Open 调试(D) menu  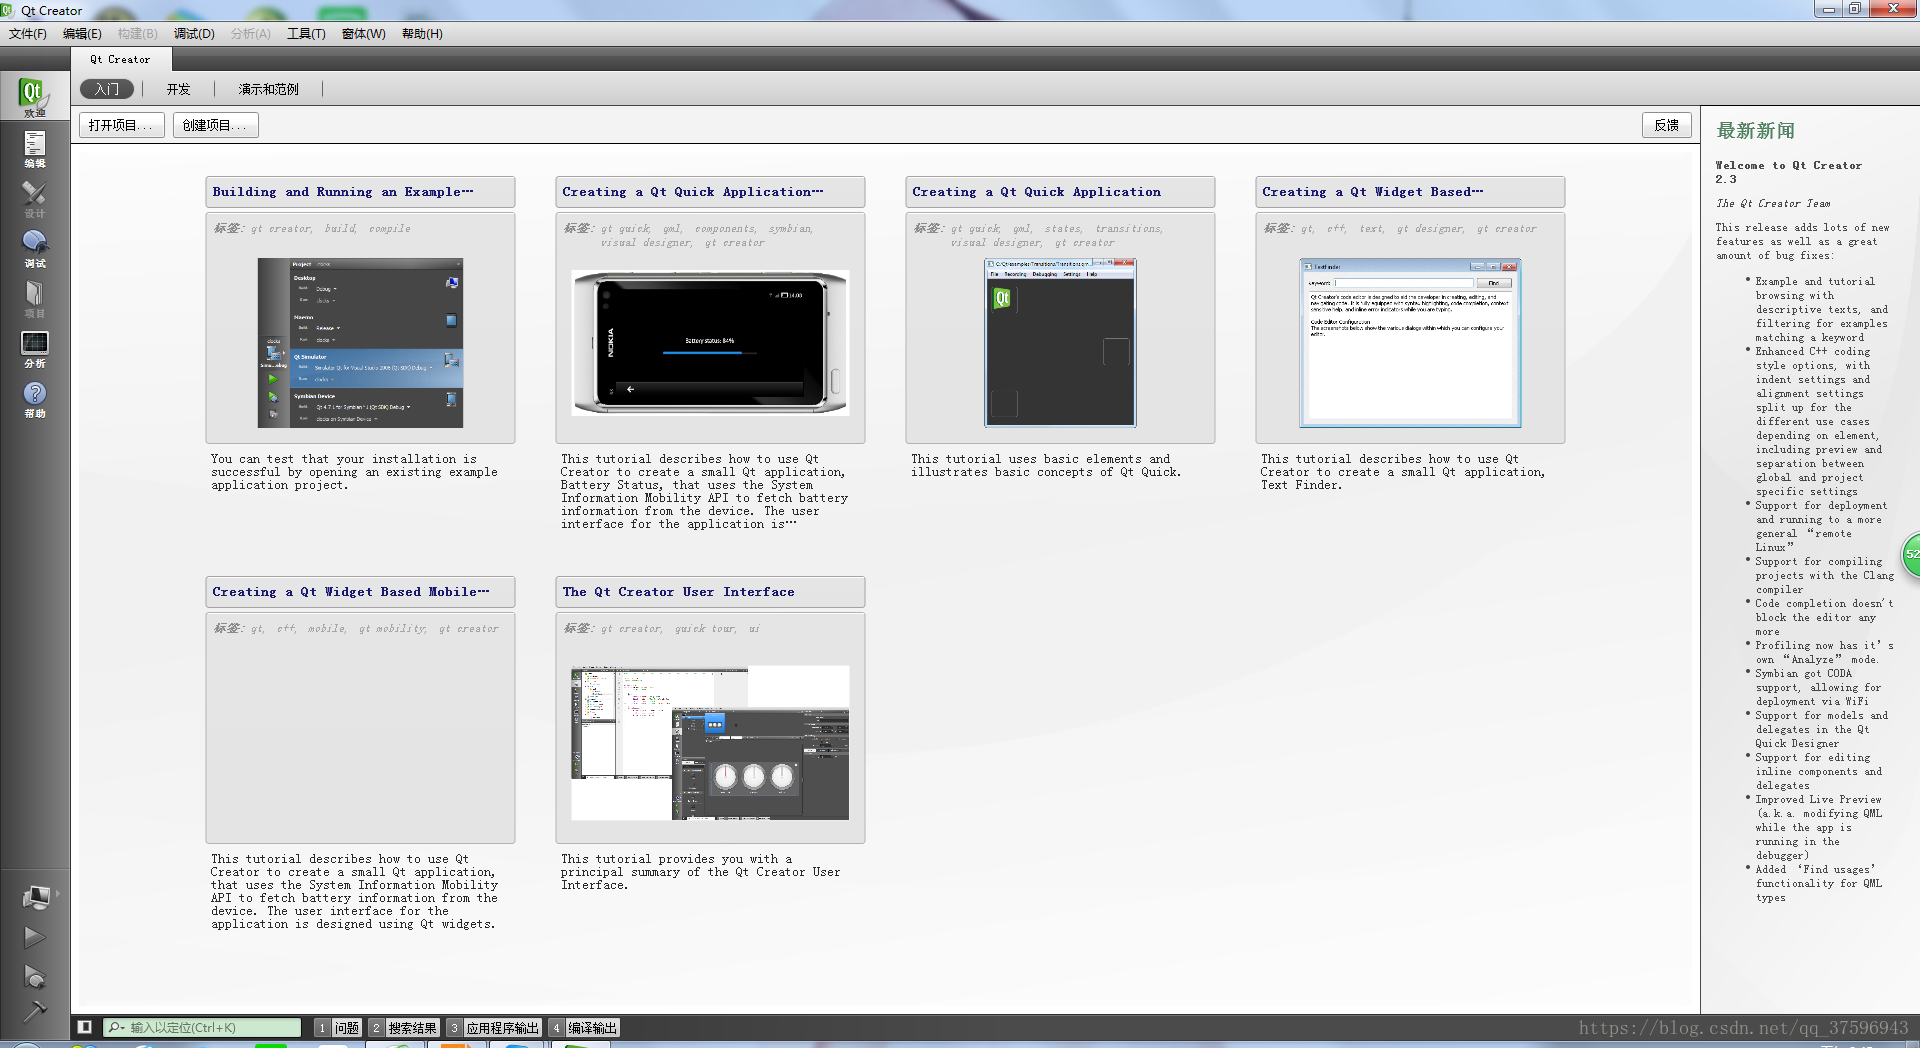tap(194, 33)
